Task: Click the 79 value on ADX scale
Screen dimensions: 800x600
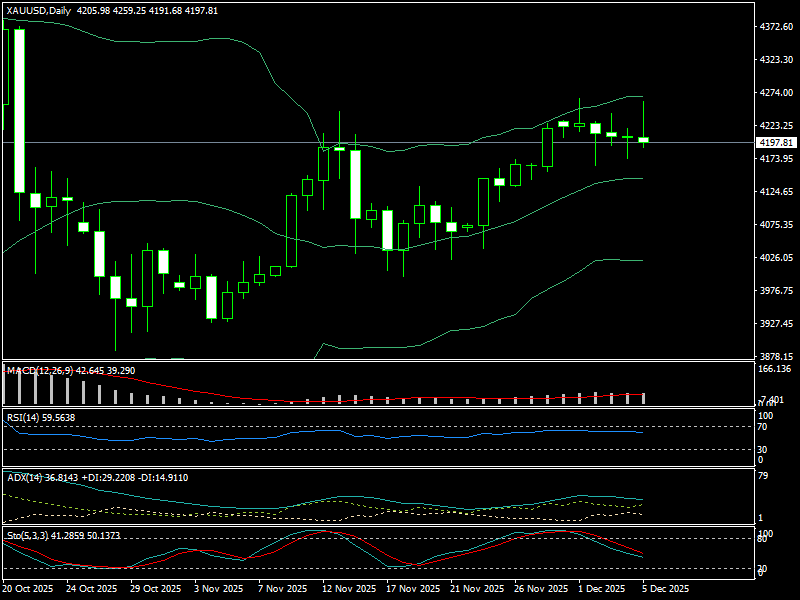Action: pos(762,475)
